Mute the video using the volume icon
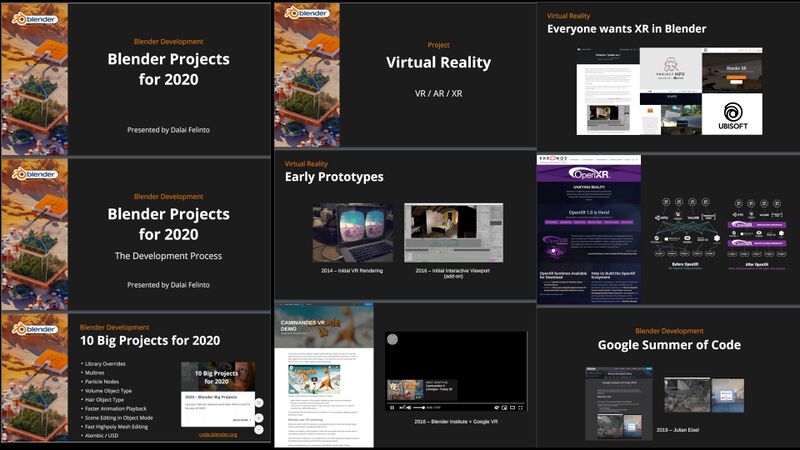The image size is (800, 450). 409,408
